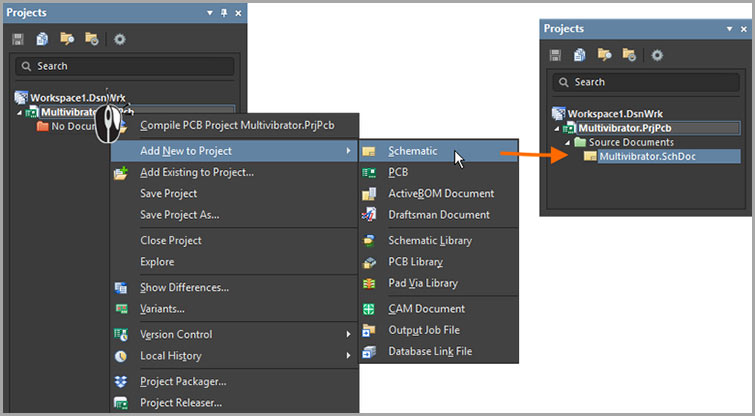Choose Compile PCB Project Multivibrator.PrjPcb

(235, 126)
